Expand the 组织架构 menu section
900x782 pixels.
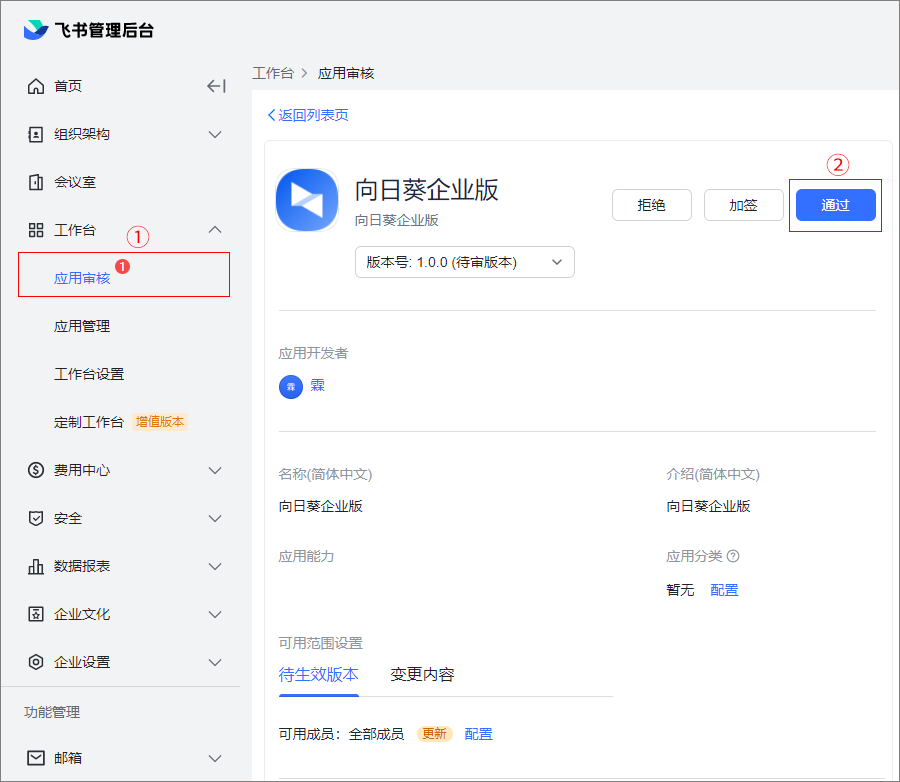[215, 134]
